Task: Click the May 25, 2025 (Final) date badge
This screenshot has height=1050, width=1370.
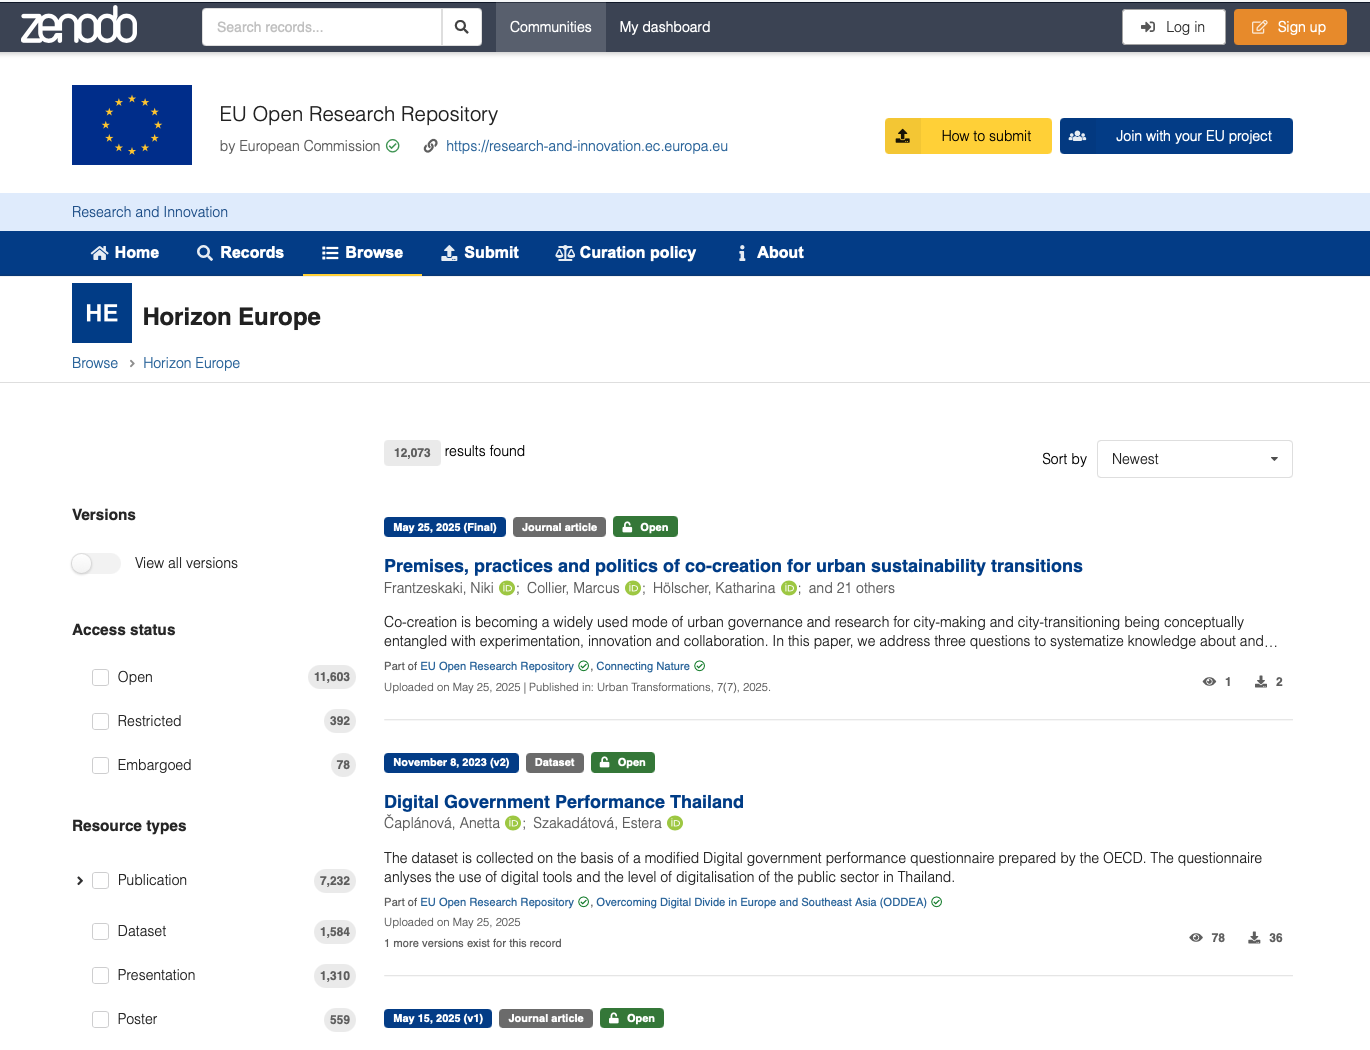Action: [445, 527]
